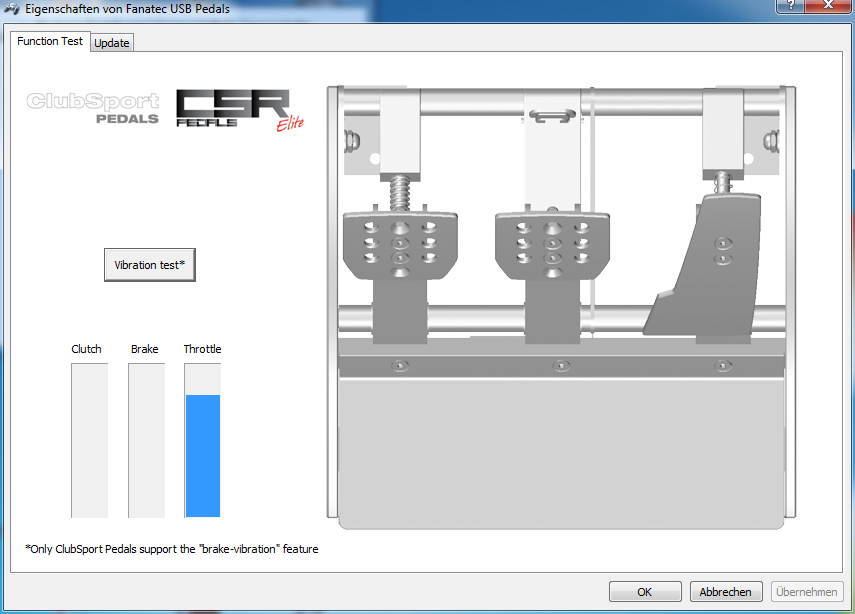Click the Clutch level bar
The height and width of the screenshot is (614, 855).
89,441
